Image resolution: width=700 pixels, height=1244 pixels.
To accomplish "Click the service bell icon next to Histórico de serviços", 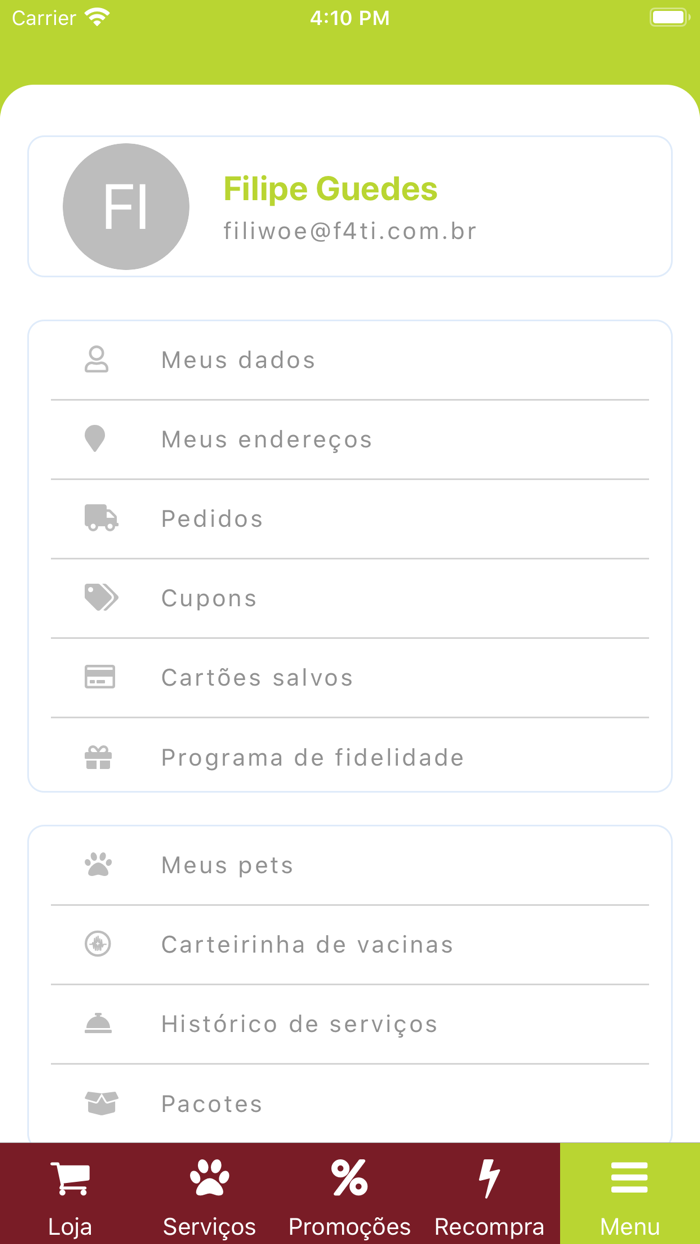I will [97, 1024].
